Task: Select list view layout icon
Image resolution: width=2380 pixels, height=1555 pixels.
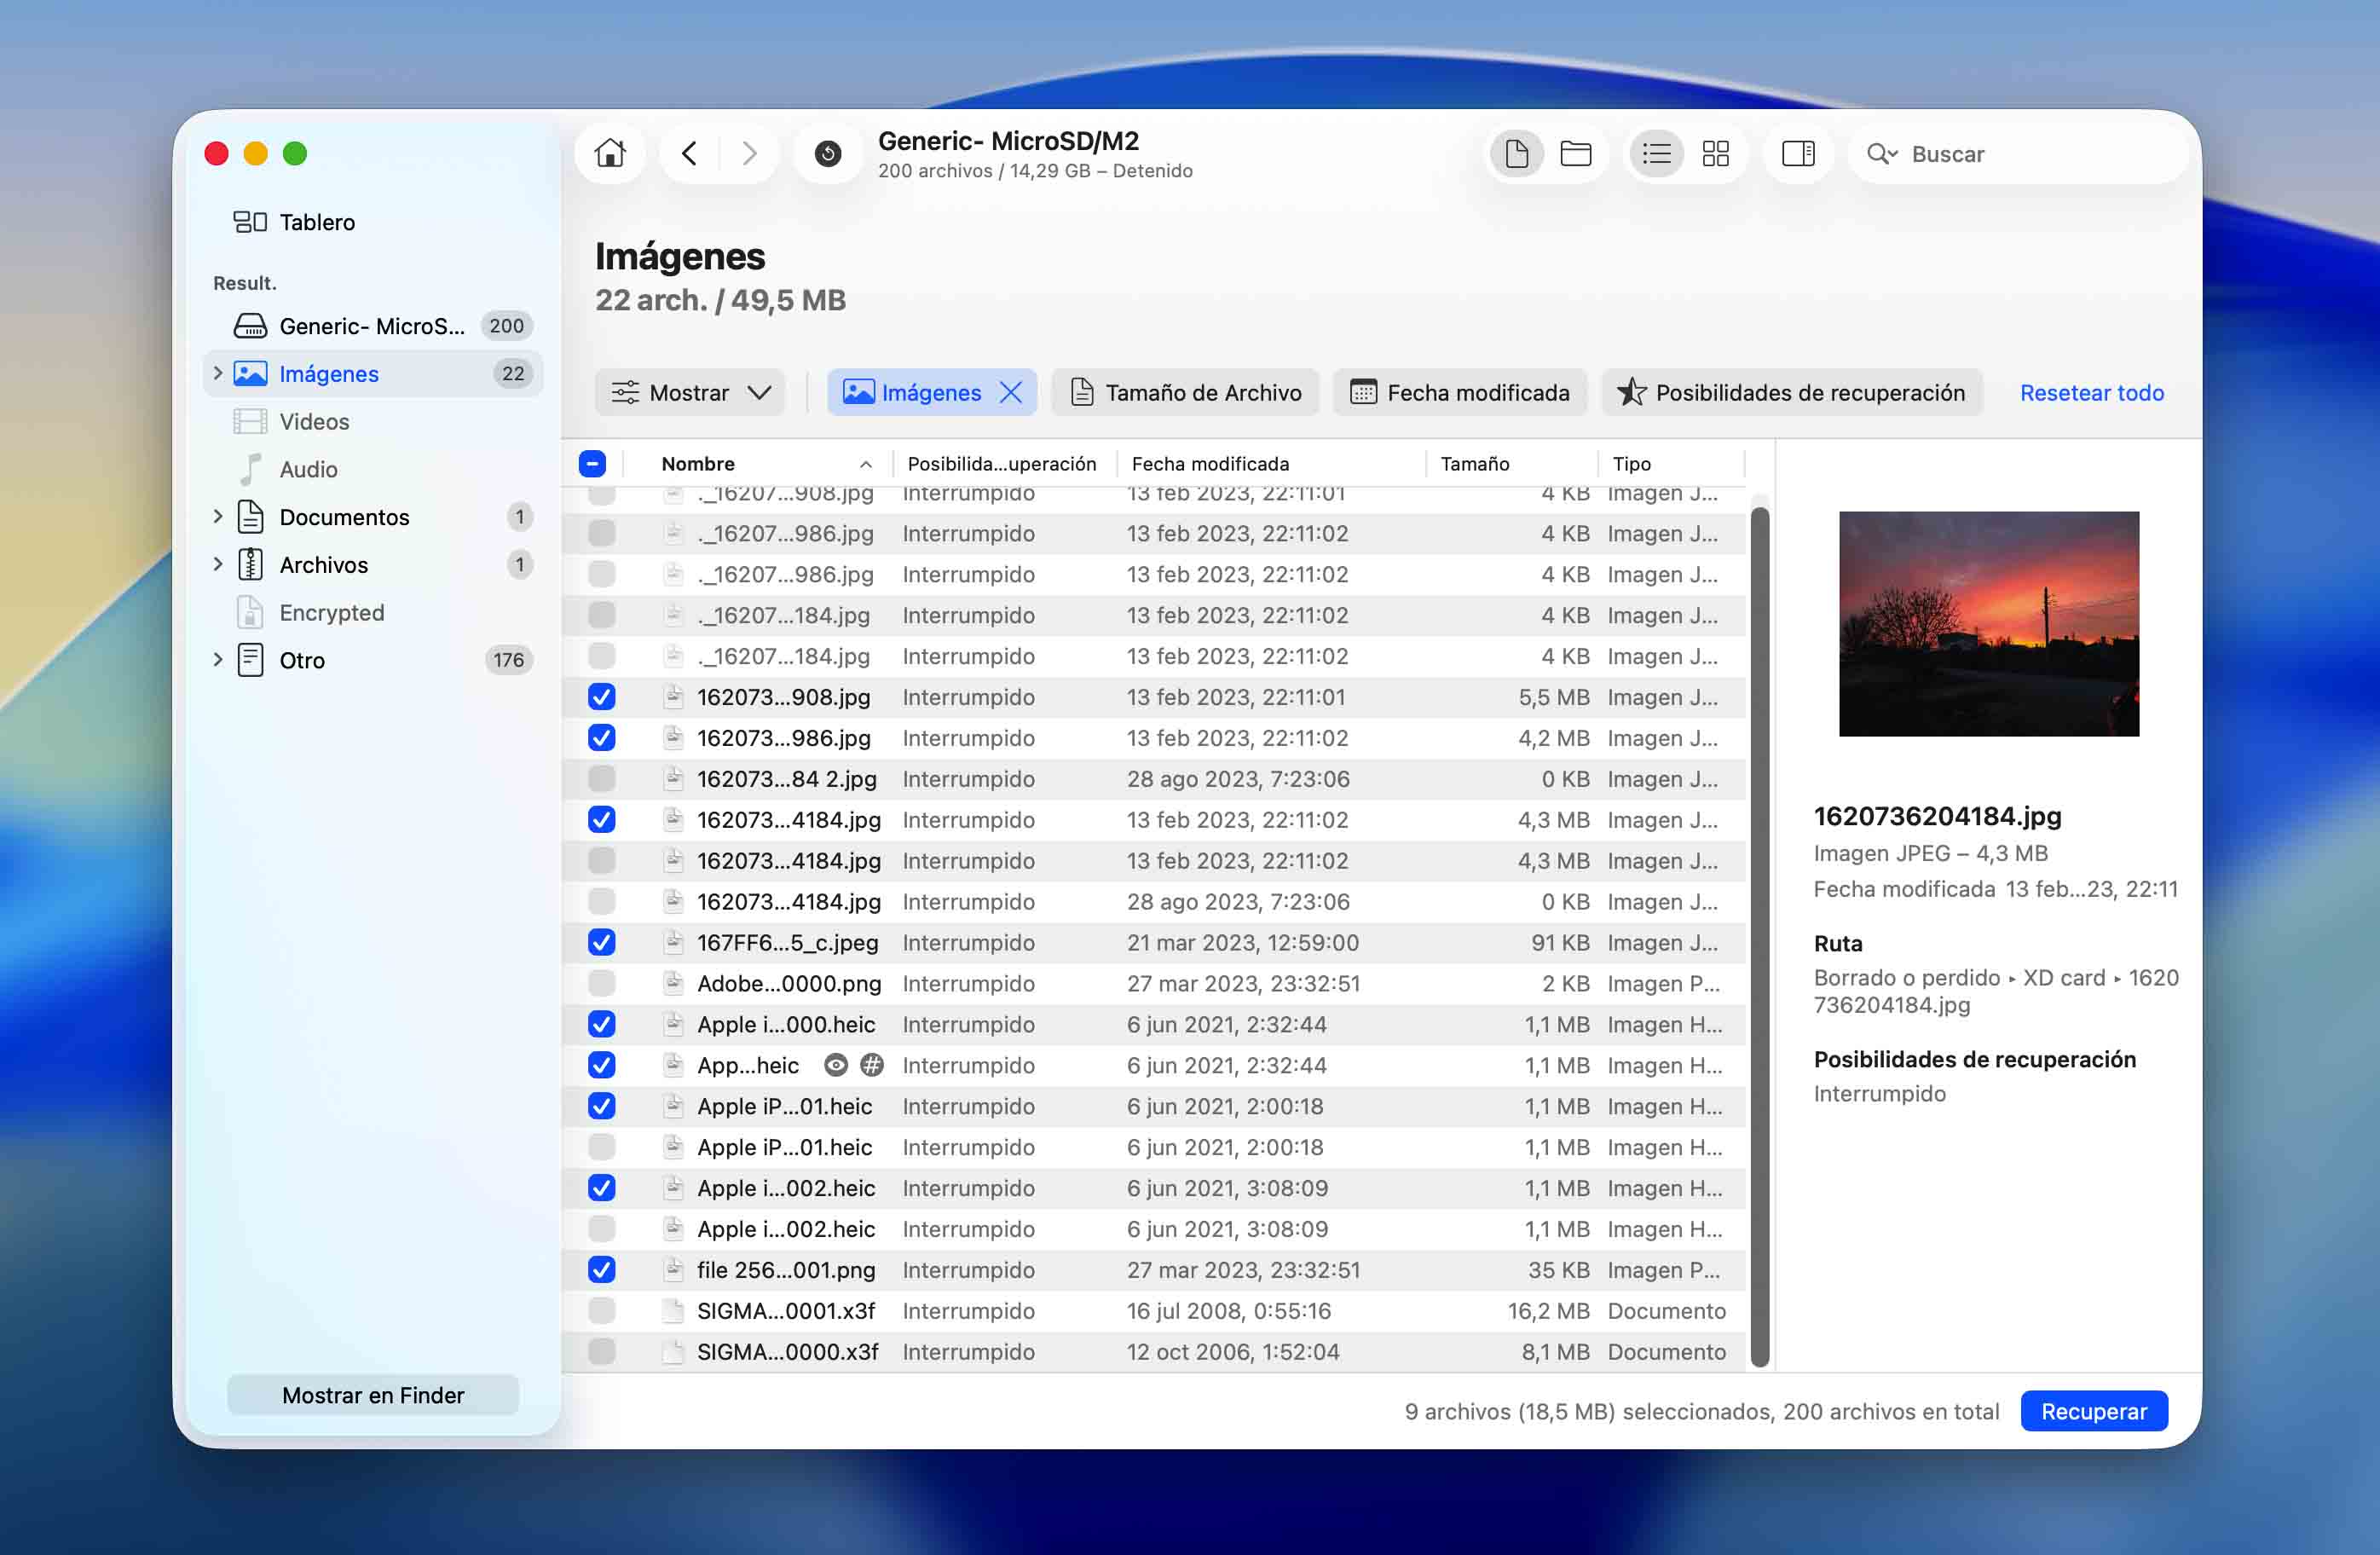Action: (x=1656, y=153)
